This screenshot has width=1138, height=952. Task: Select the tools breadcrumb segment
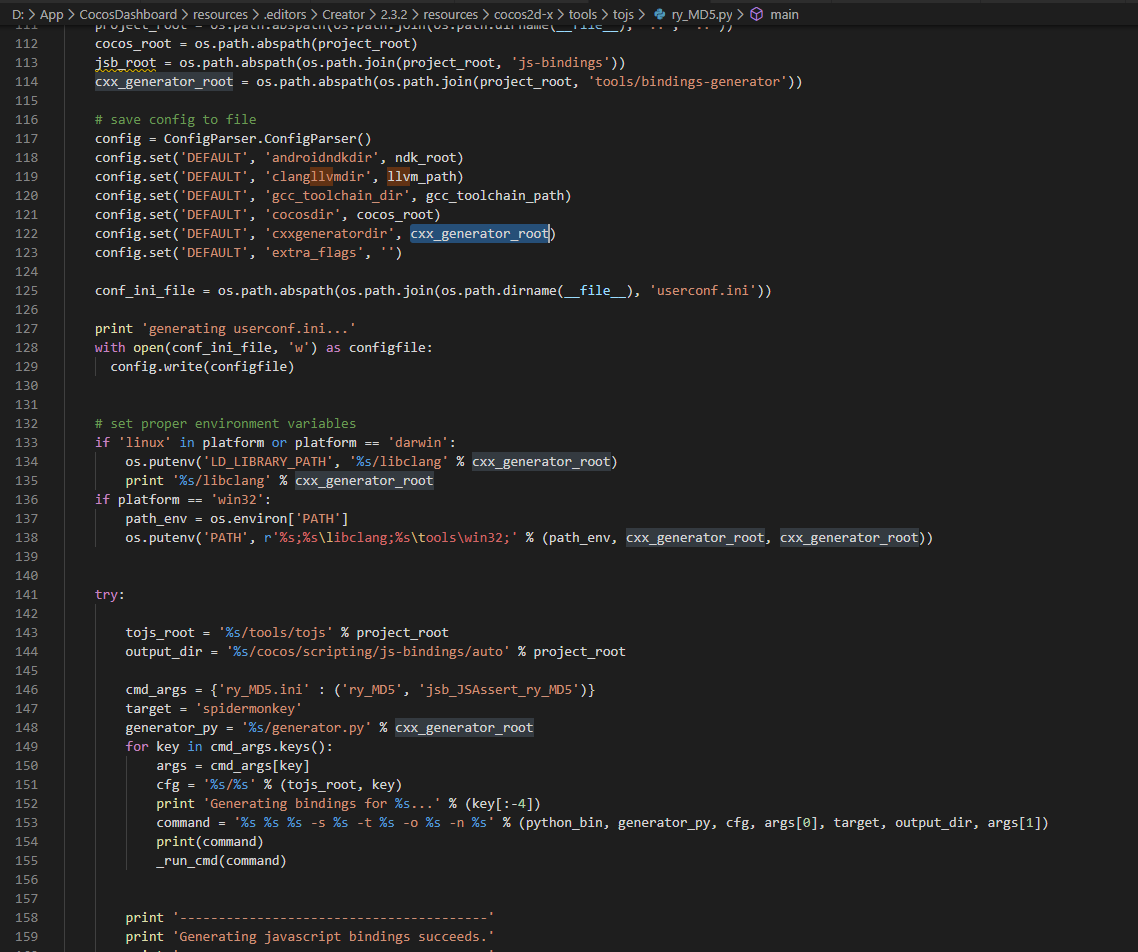pos(583,15)
